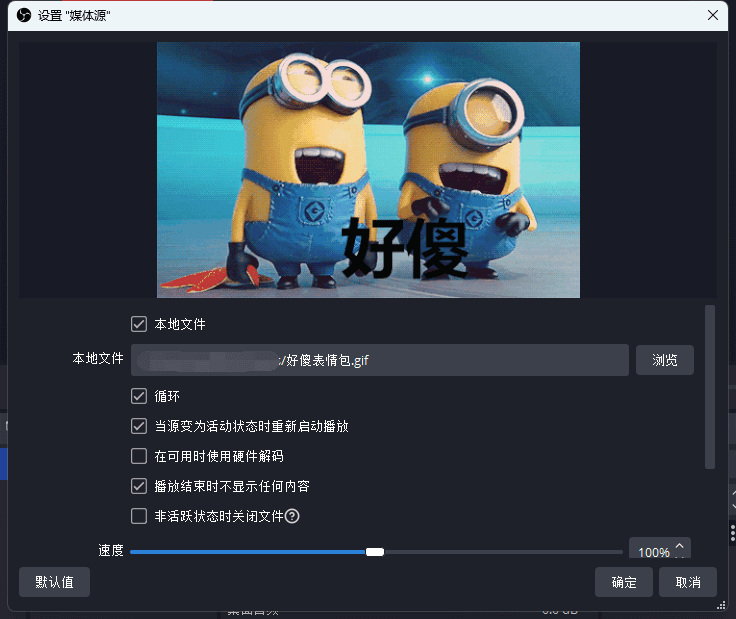Viewport: 736px width, 619px height.
Task: Toggle 播放结束时不显示任何内容 checkbox
Action: (x=139, y=486)
